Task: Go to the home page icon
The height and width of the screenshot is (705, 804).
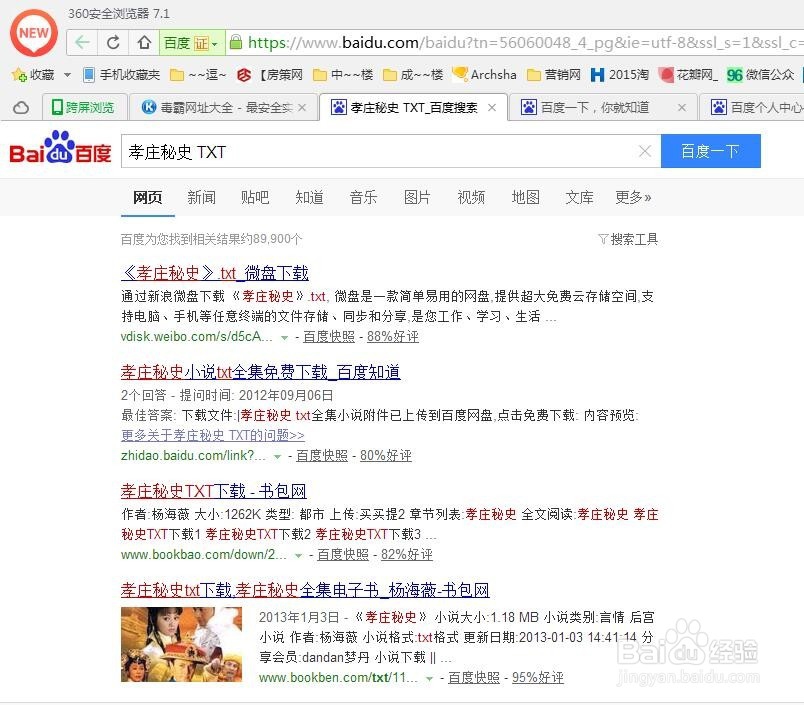Action: tap(144, 43)
